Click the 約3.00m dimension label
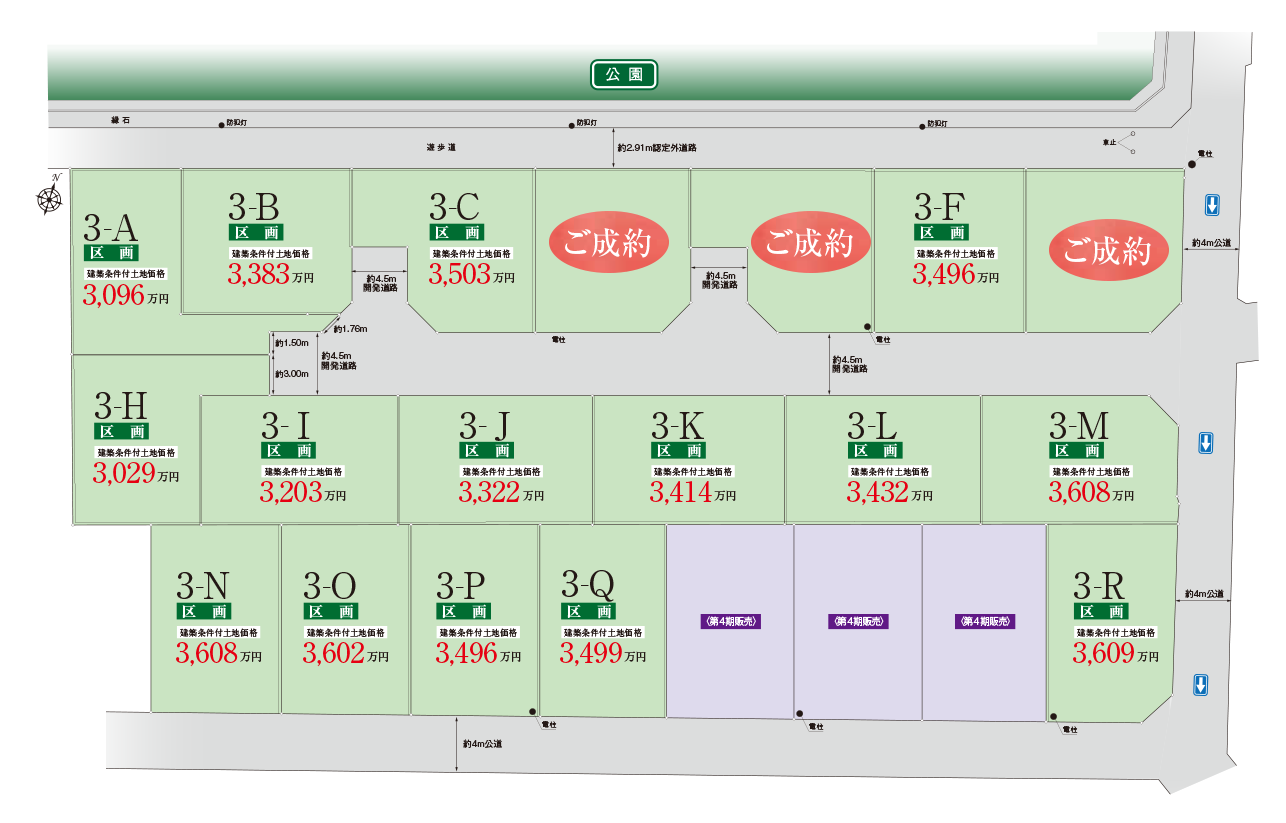Viewport: 1286px width, 823px height. [x=291, y=373]
